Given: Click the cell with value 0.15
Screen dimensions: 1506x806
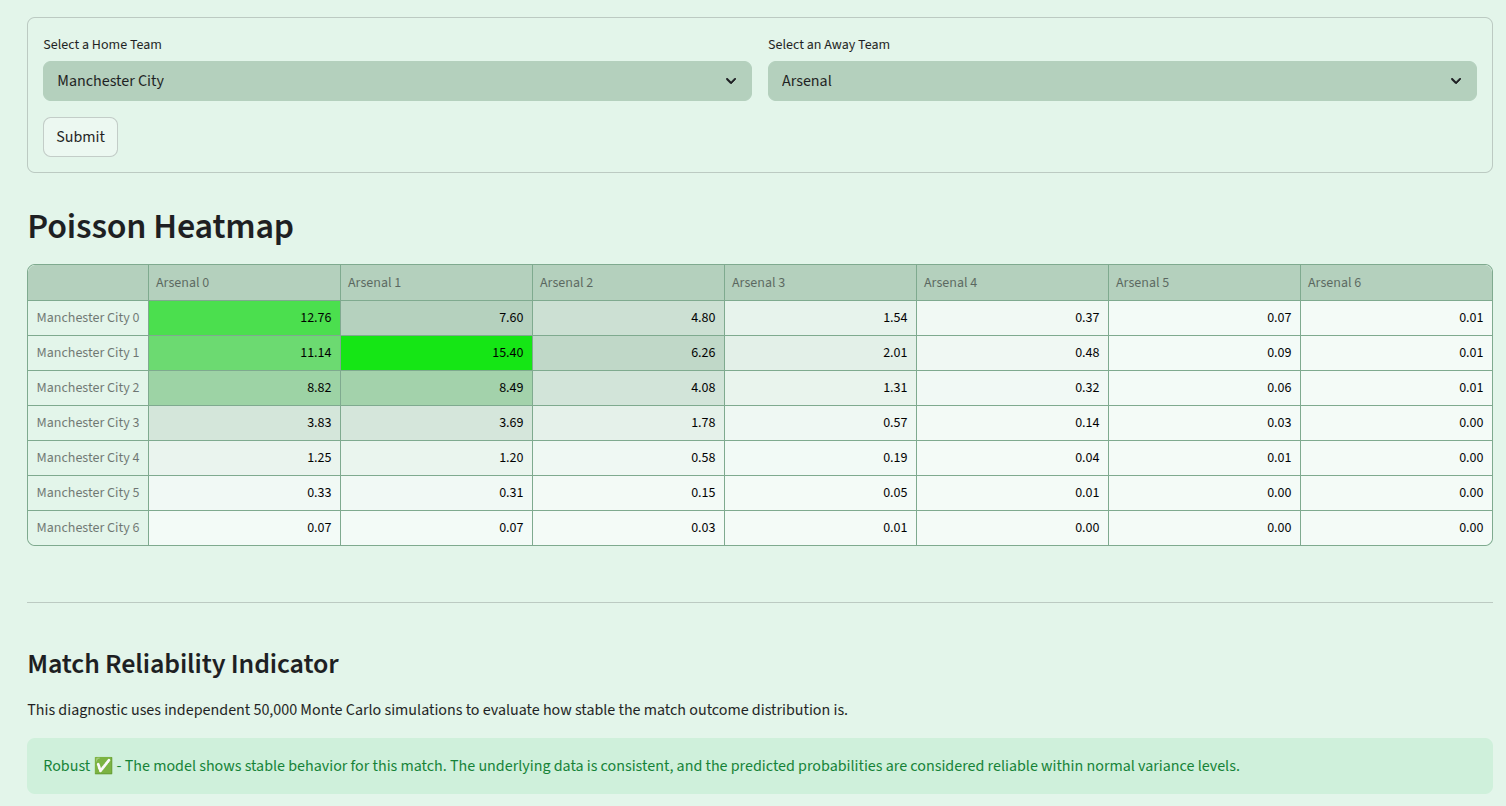Looking at the screenshot, I should pos(628,493).
